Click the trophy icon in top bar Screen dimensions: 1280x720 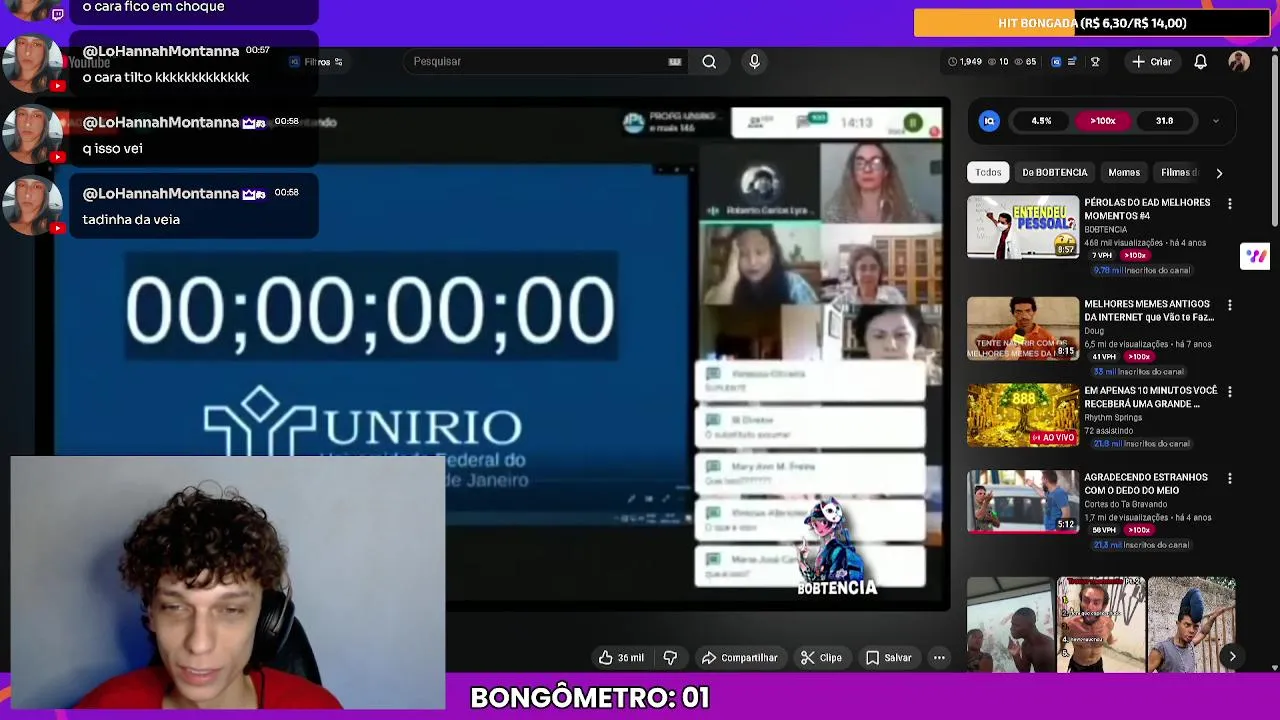(x=1095, y=62)
